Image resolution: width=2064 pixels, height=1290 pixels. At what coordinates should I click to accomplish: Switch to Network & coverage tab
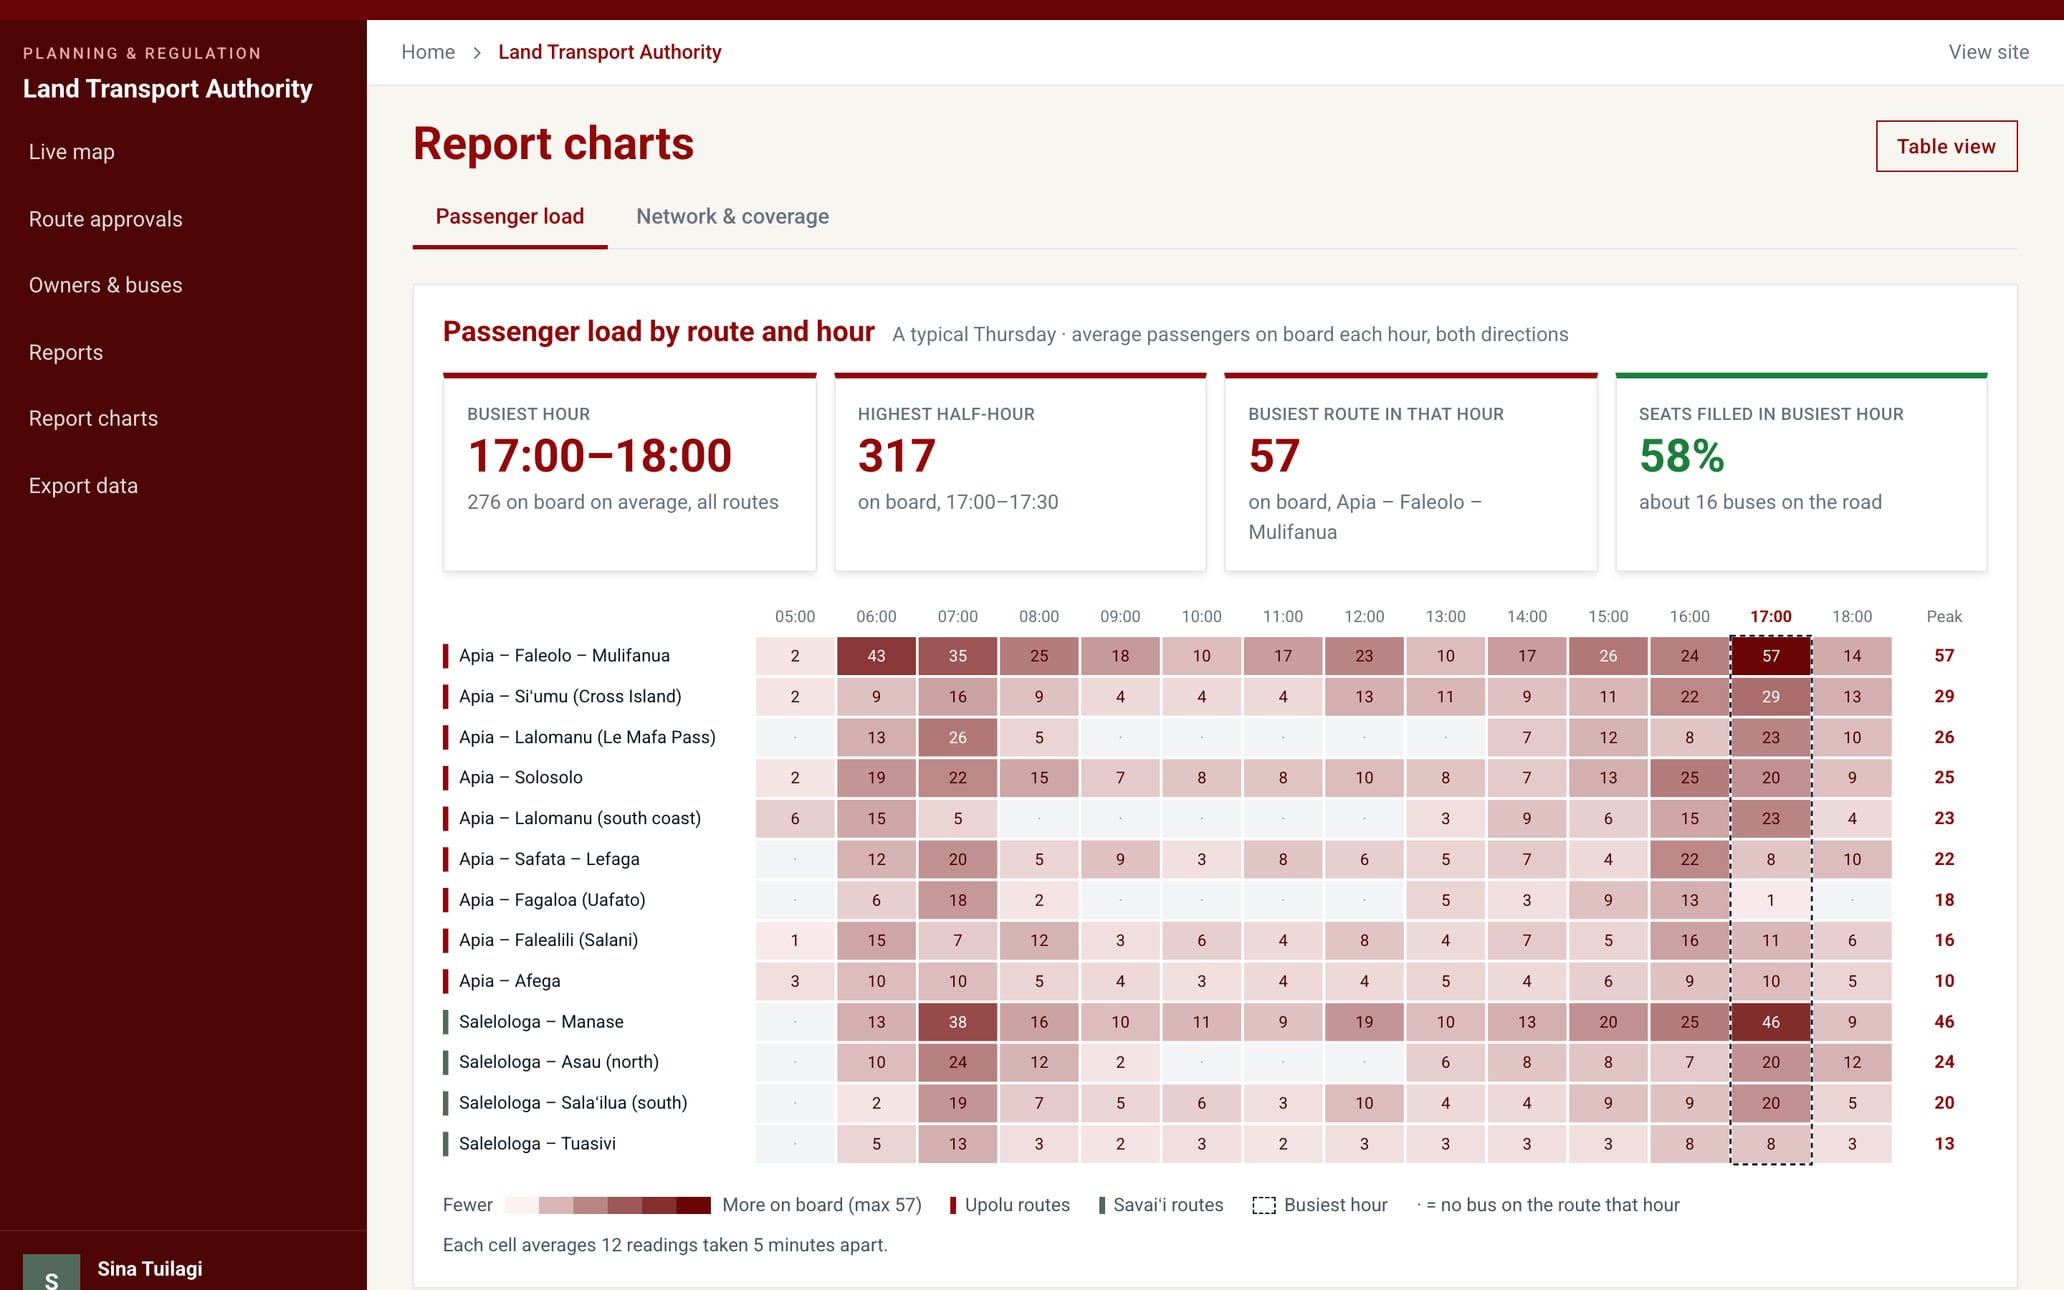coord(732,216)
